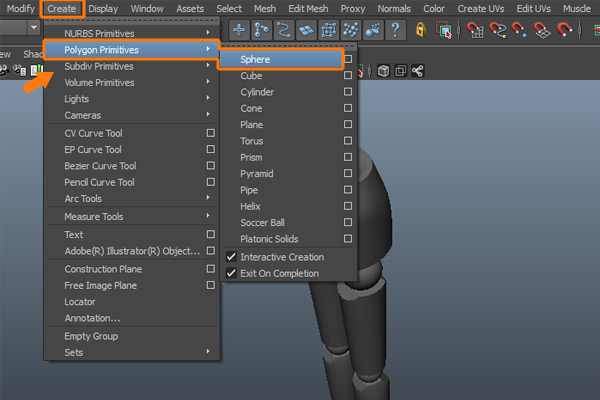
Task: Click the help question mark icon
Action: tap(397, 30)
